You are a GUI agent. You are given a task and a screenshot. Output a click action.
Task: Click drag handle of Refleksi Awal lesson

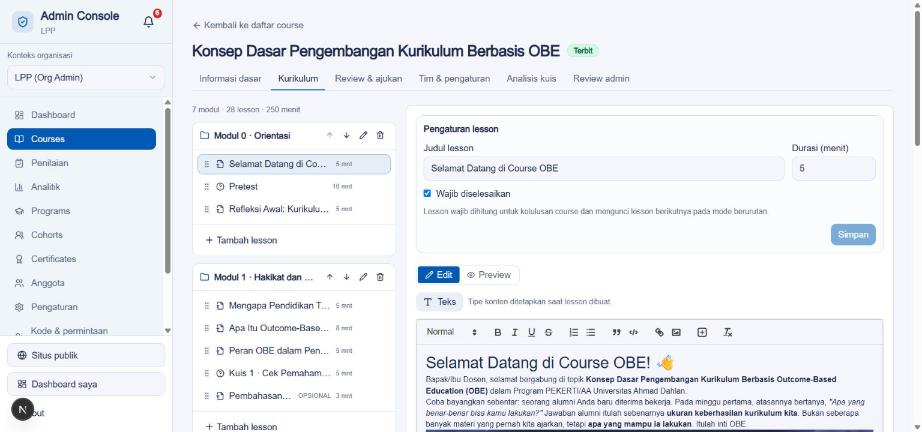[x=206, y=209]
